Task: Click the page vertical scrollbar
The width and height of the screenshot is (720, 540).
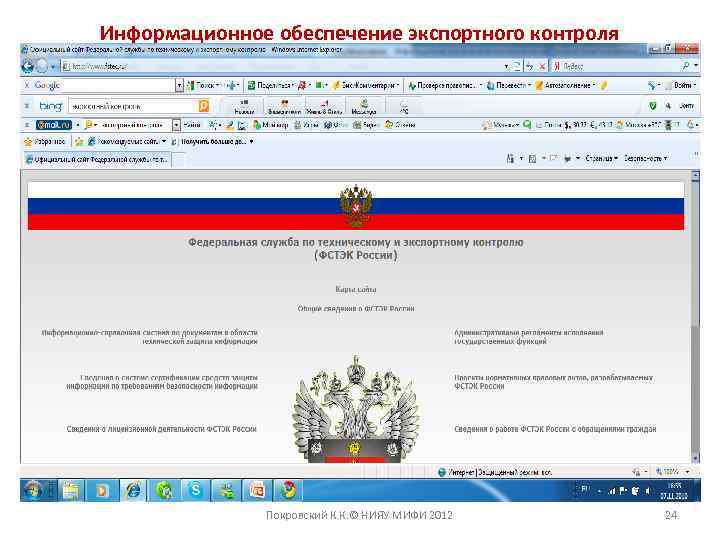Action: tap(695, 317)
